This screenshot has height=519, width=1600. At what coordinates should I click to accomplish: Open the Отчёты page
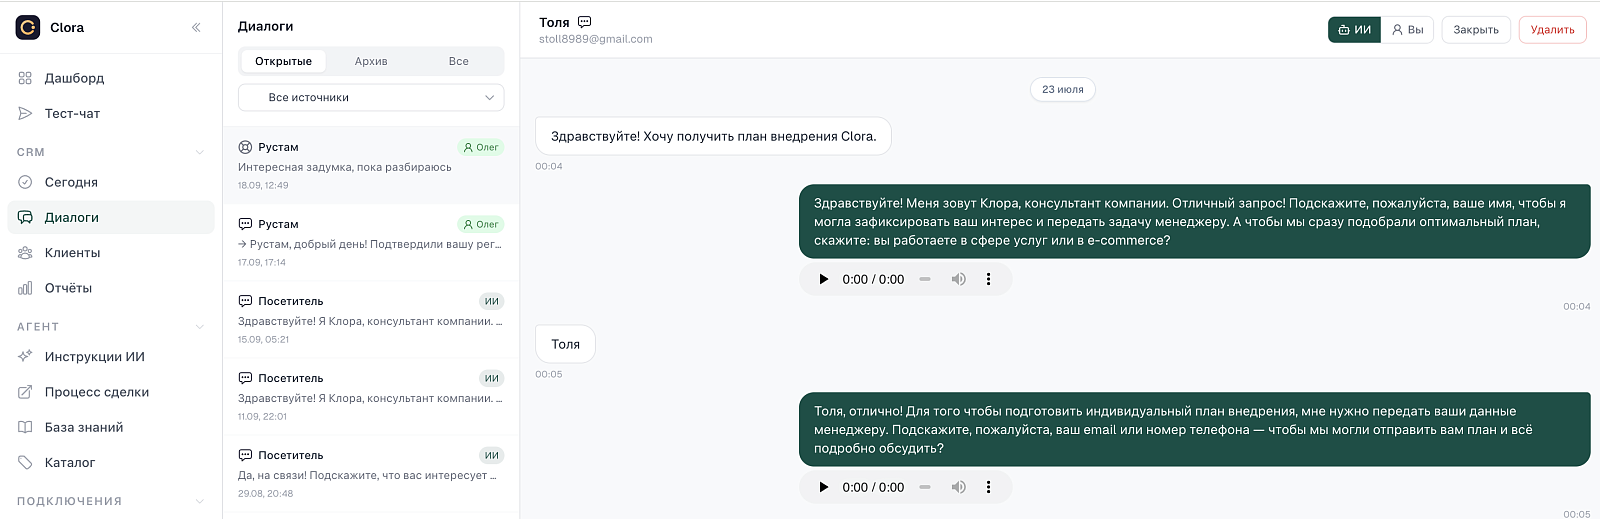tap(111, 288)
